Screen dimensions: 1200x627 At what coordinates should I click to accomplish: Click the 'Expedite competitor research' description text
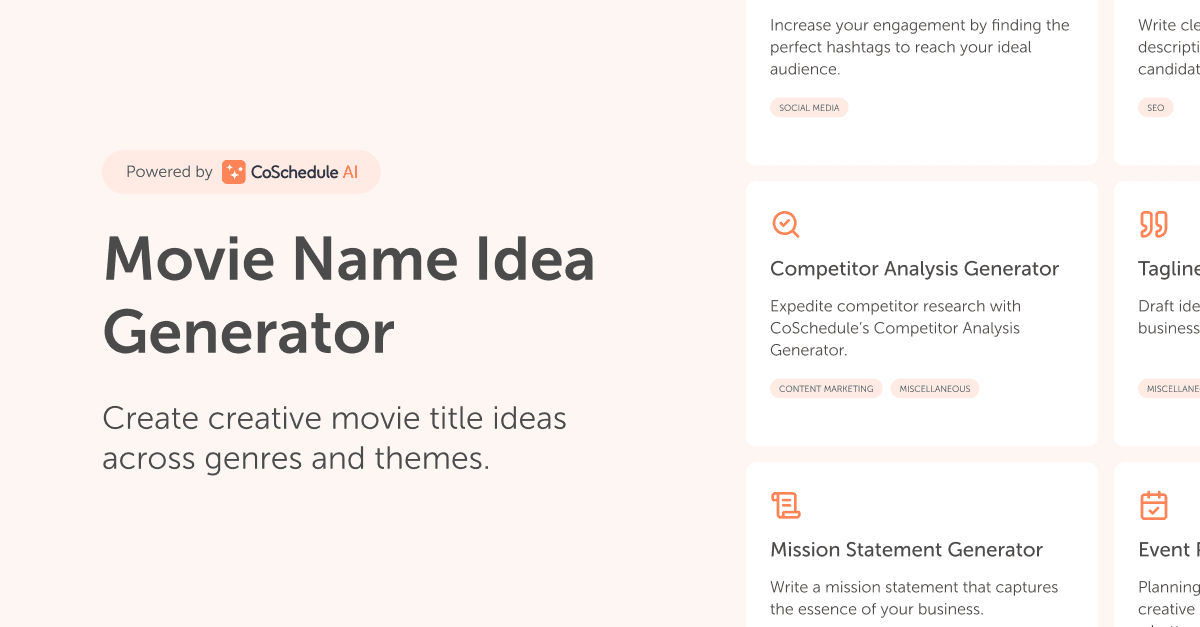coord(895,328)
